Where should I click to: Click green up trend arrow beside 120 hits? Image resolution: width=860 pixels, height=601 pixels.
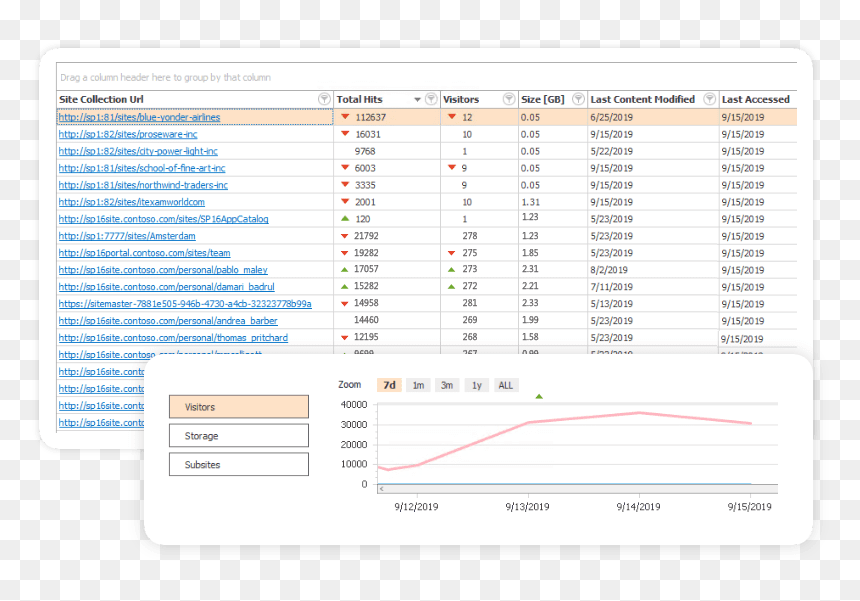tap(345, 219)
